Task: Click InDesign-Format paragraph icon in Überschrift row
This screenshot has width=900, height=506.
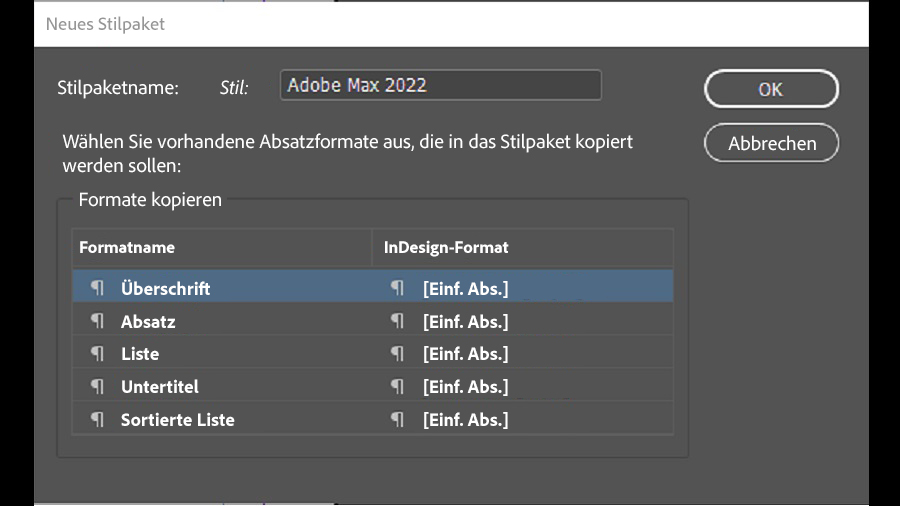Action: (x=398, y=288)
